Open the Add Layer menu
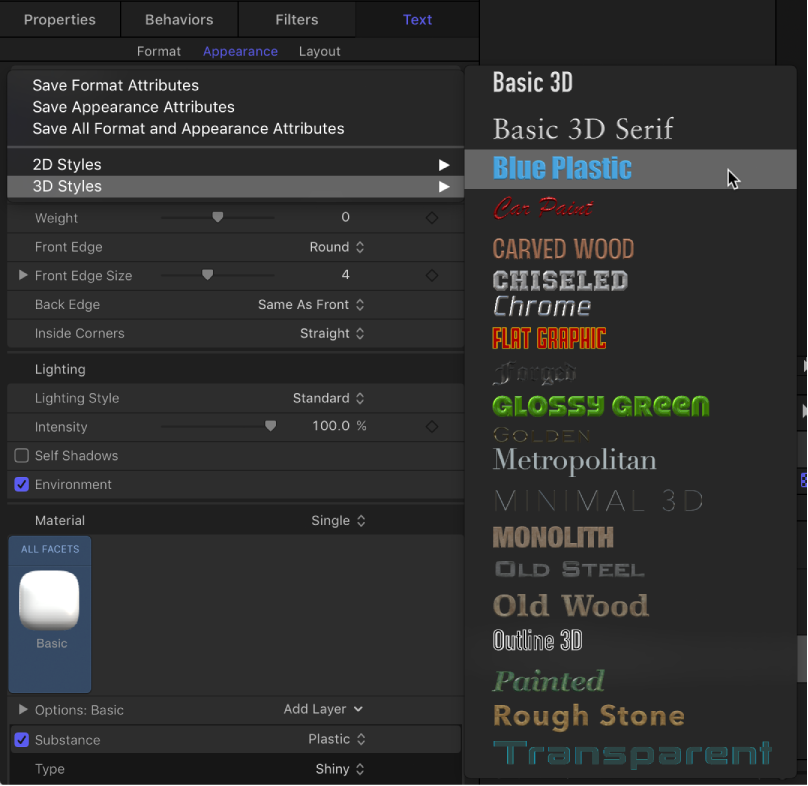 tap(322, 708)
